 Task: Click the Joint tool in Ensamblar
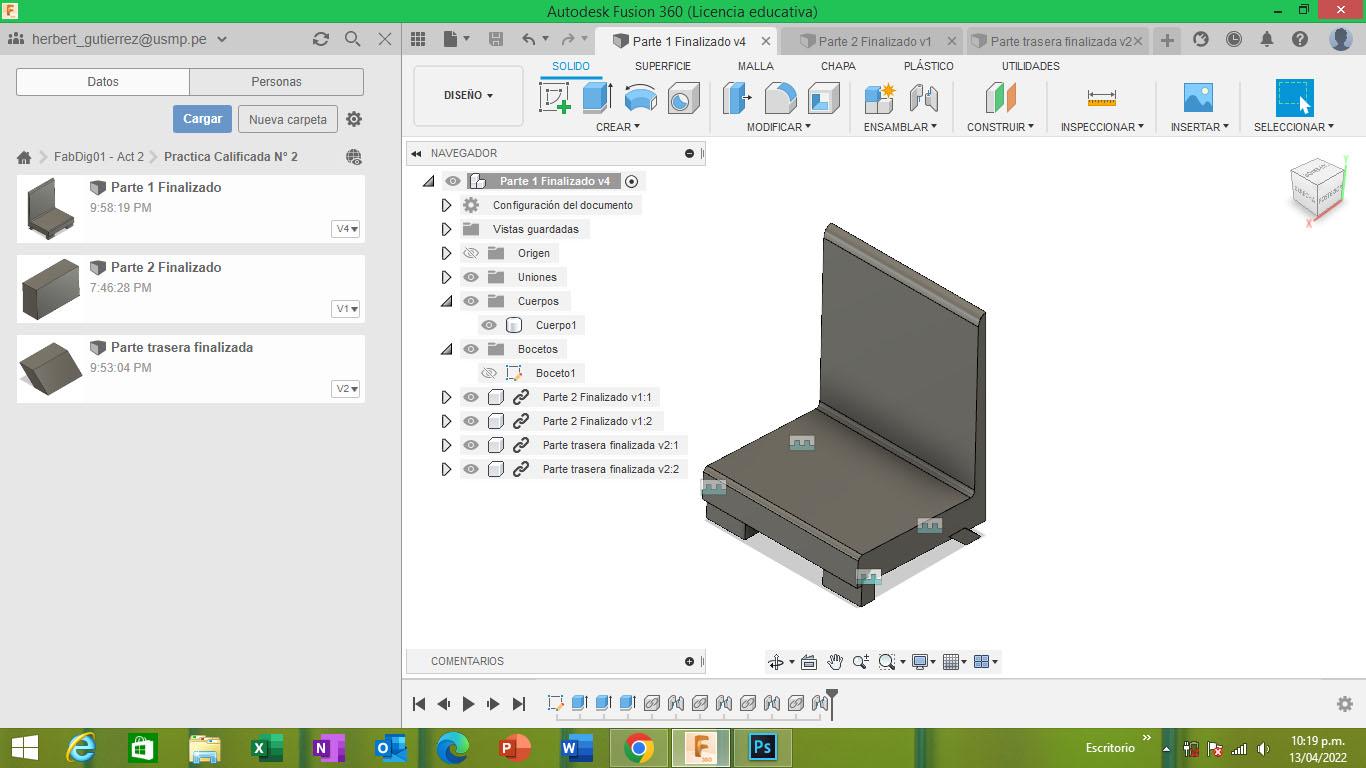pyautogui.click(x=923, y=98)
